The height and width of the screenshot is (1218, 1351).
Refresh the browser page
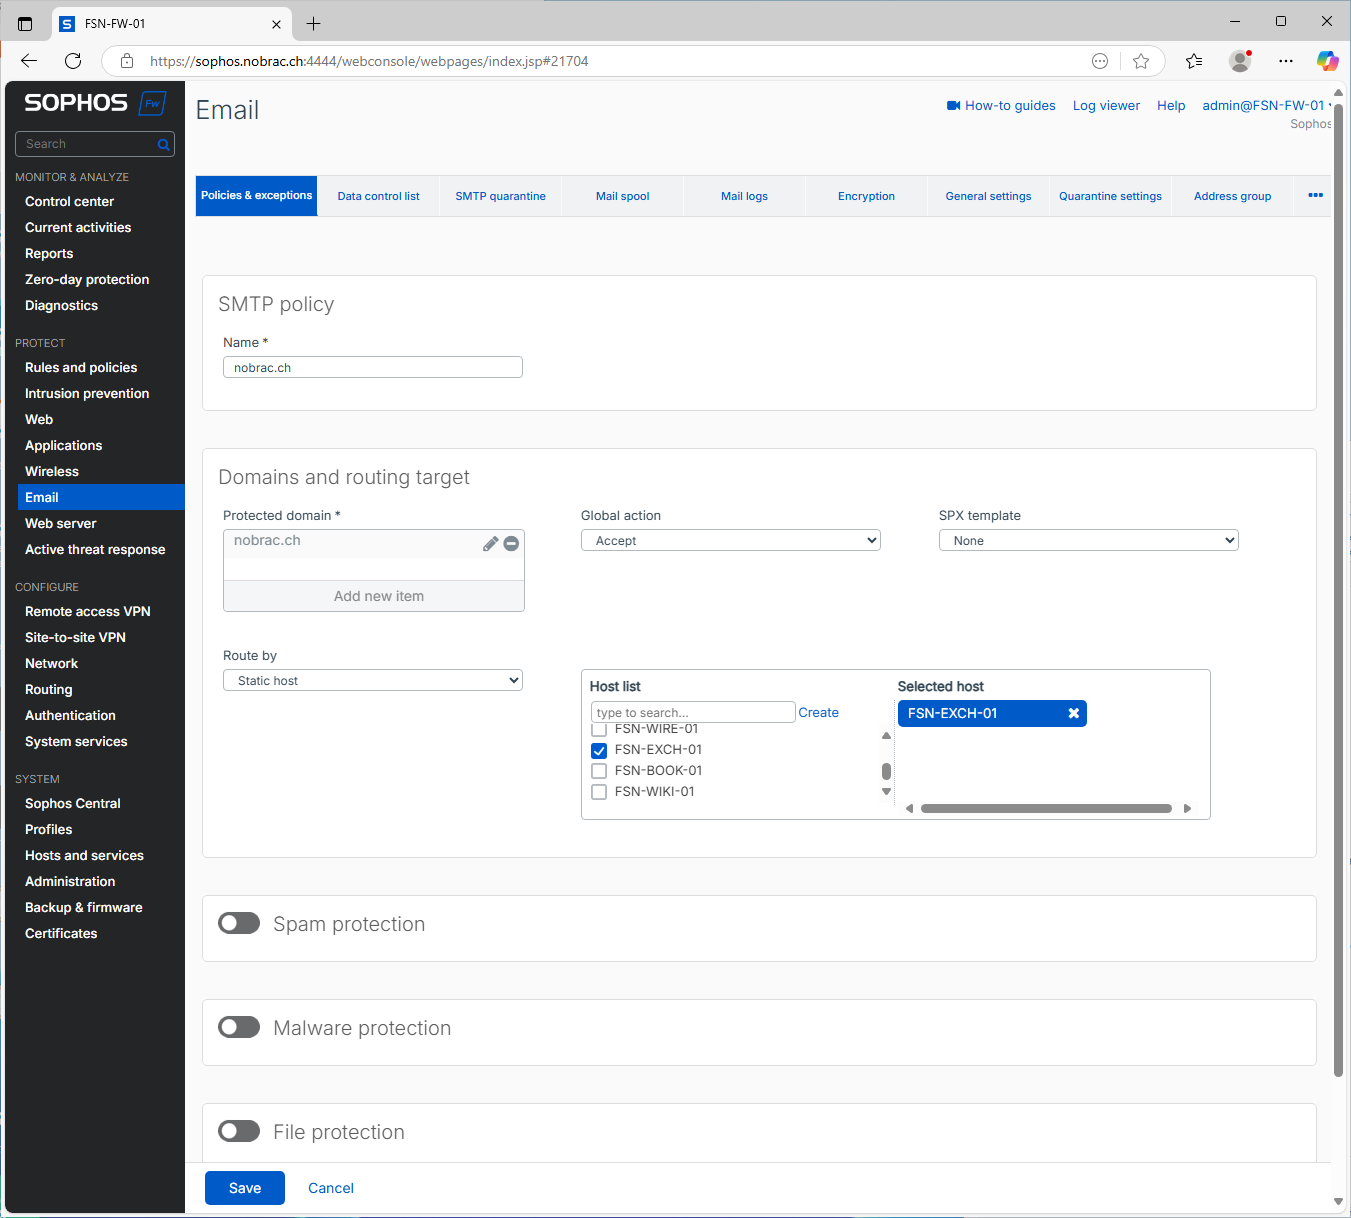click(73, 61)
